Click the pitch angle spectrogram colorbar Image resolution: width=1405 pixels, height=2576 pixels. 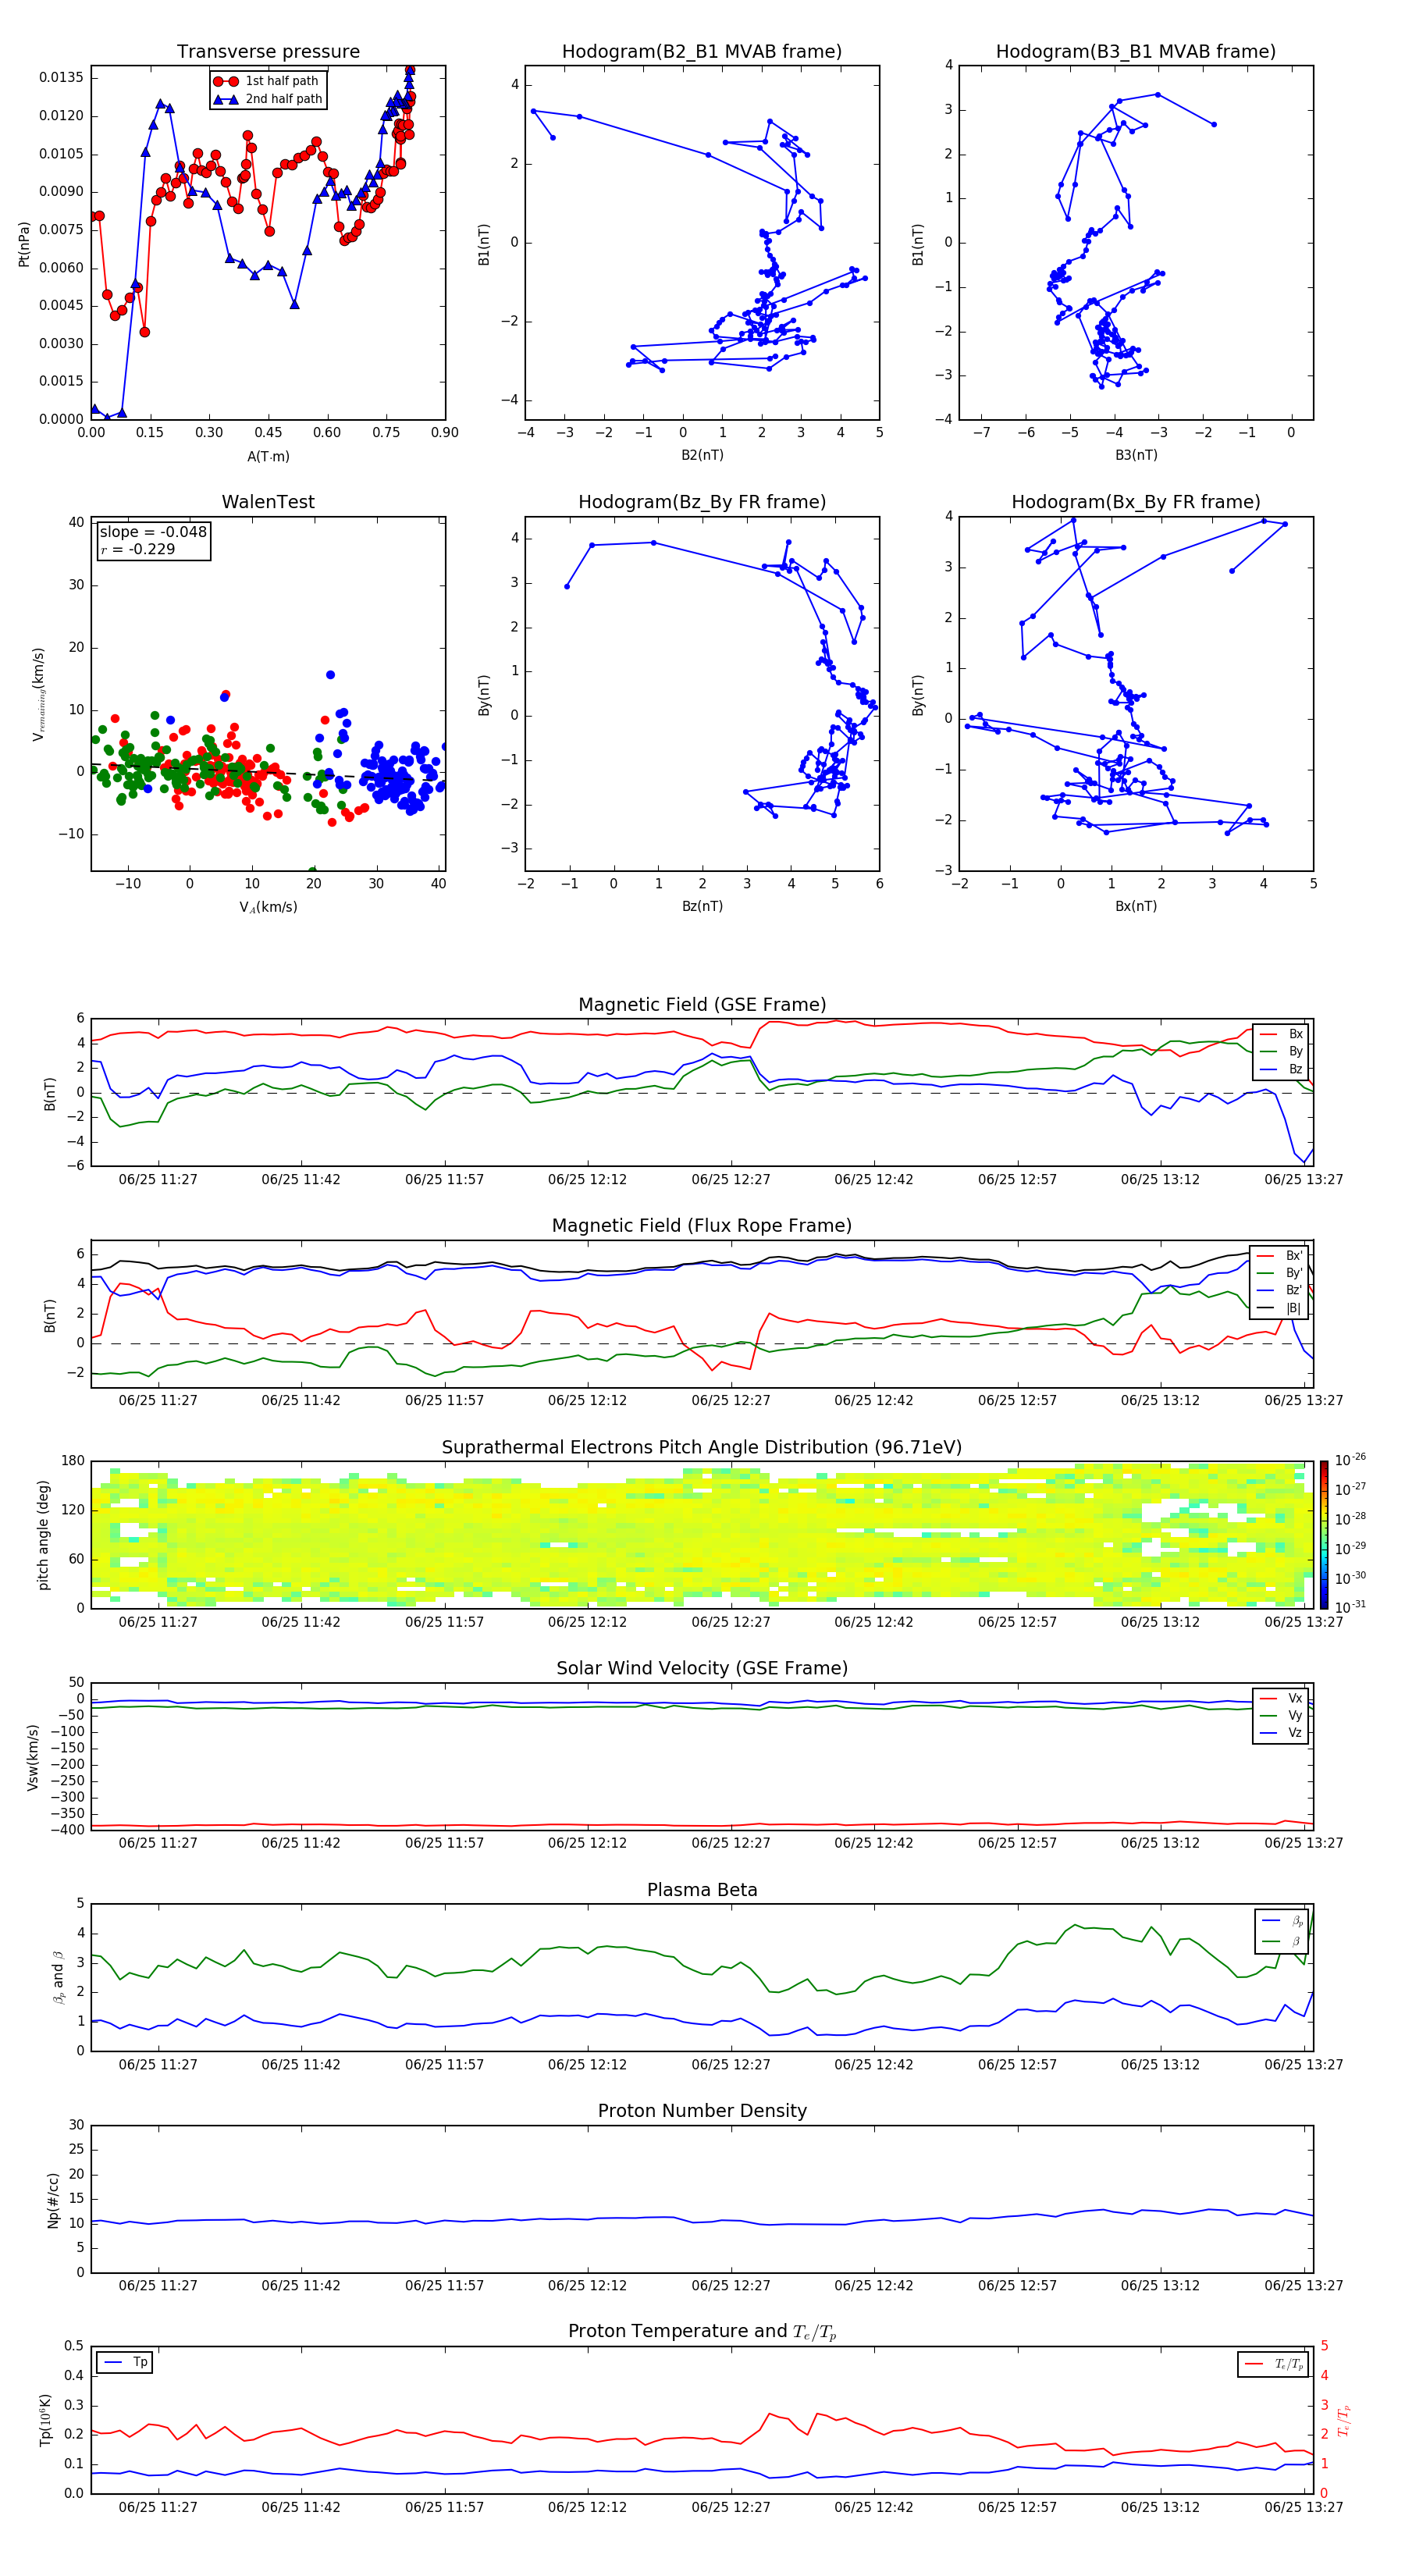point(1324,1534)
